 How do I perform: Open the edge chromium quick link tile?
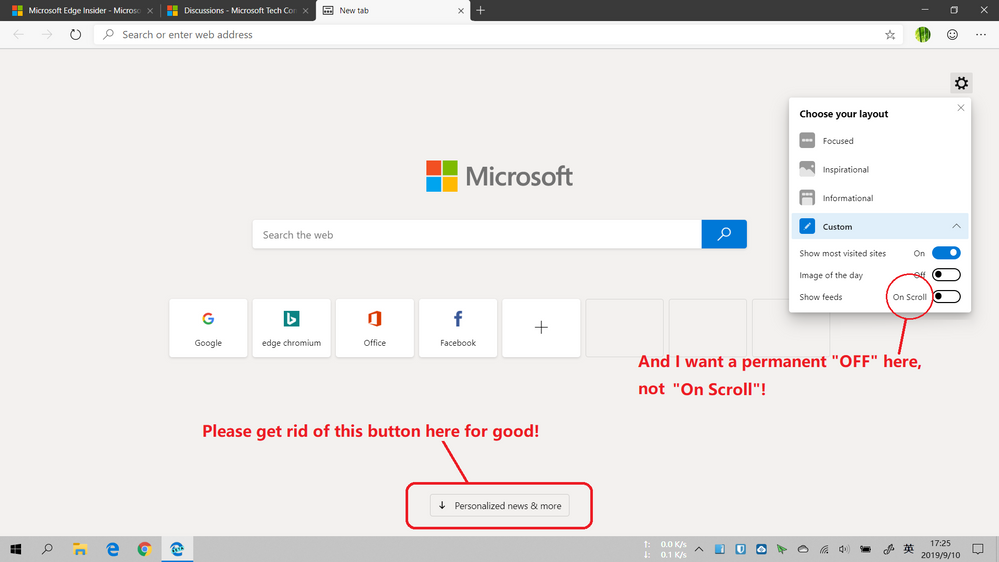click(291, 328)
